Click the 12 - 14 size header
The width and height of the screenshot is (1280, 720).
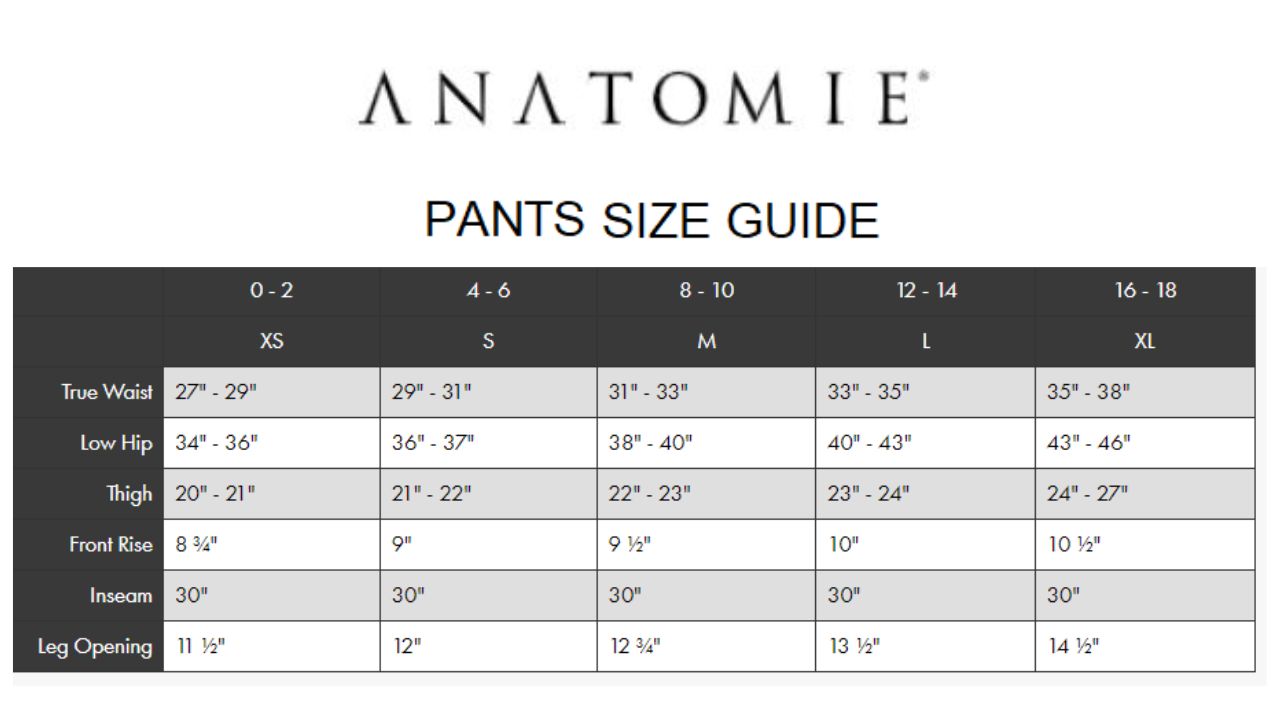[x=926, y=291]
